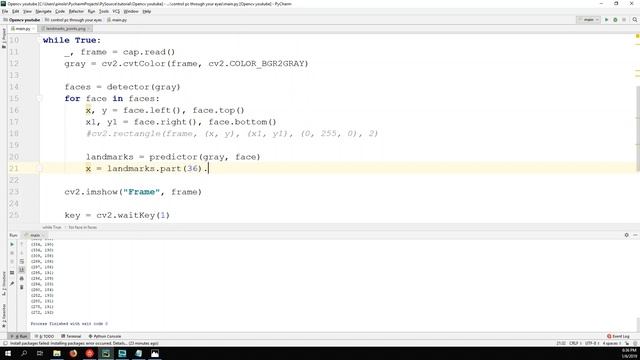The height and width of the screenshot is (360, 640).
Task: Open the Run menu
Action: coord(91,11)
